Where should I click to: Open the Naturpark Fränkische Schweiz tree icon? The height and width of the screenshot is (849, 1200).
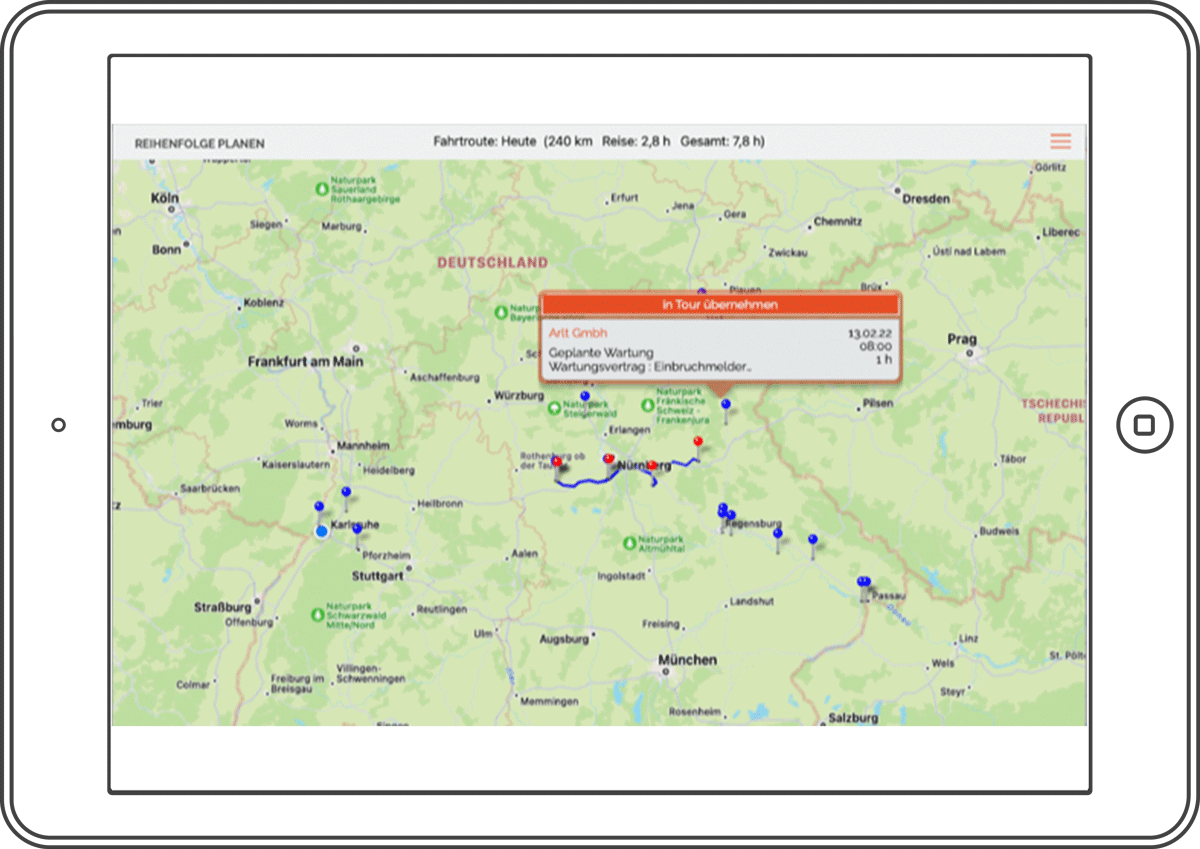click(647, 406)
